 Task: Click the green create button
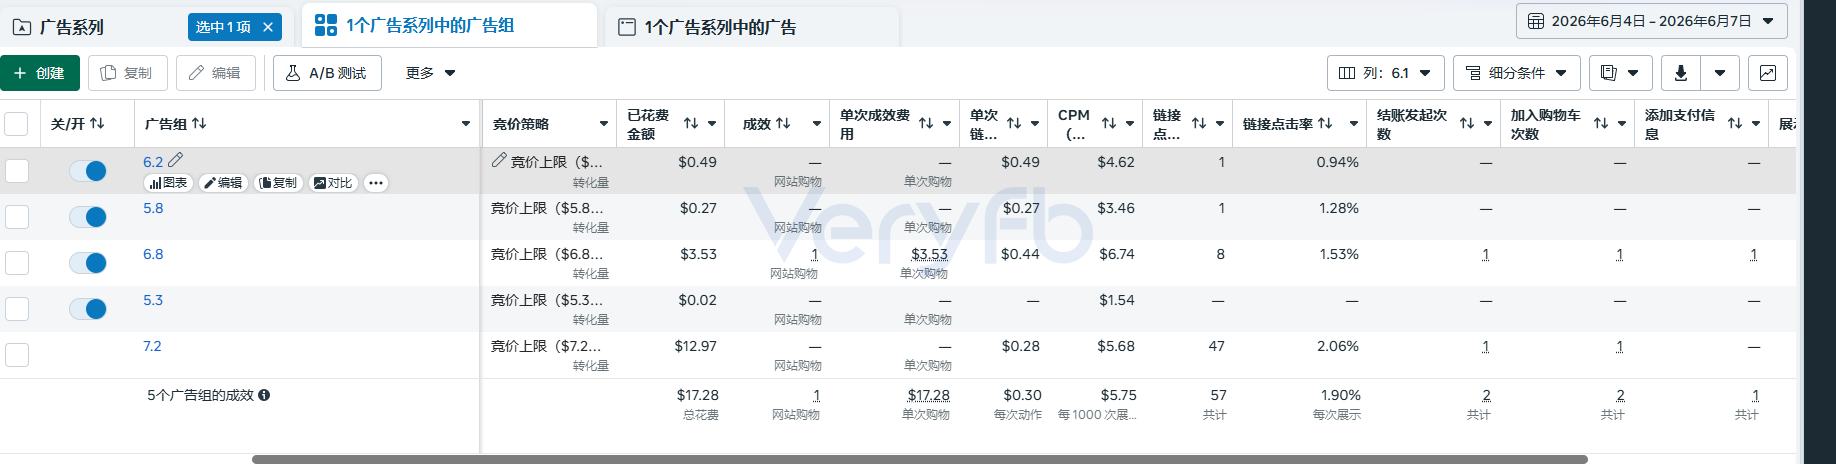[x=39, y=73]
